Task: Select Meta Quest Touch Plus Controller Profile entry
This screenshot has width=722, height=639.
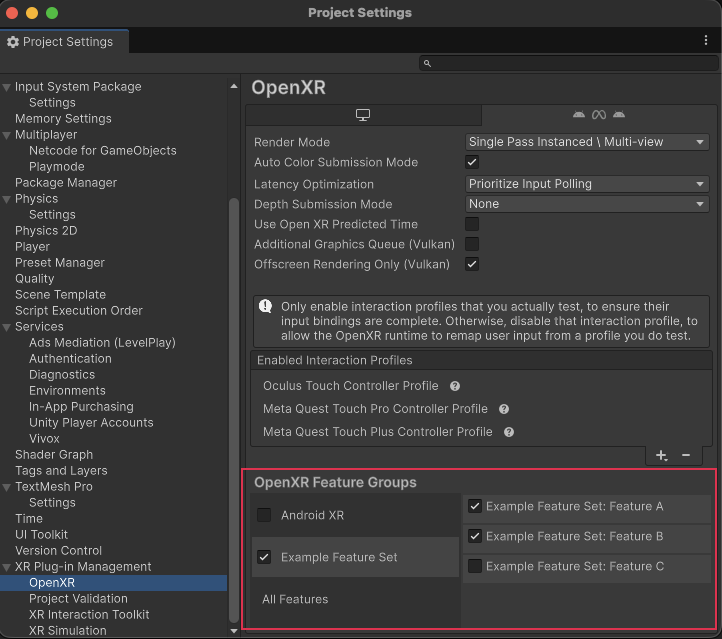Action: [378, 432]
